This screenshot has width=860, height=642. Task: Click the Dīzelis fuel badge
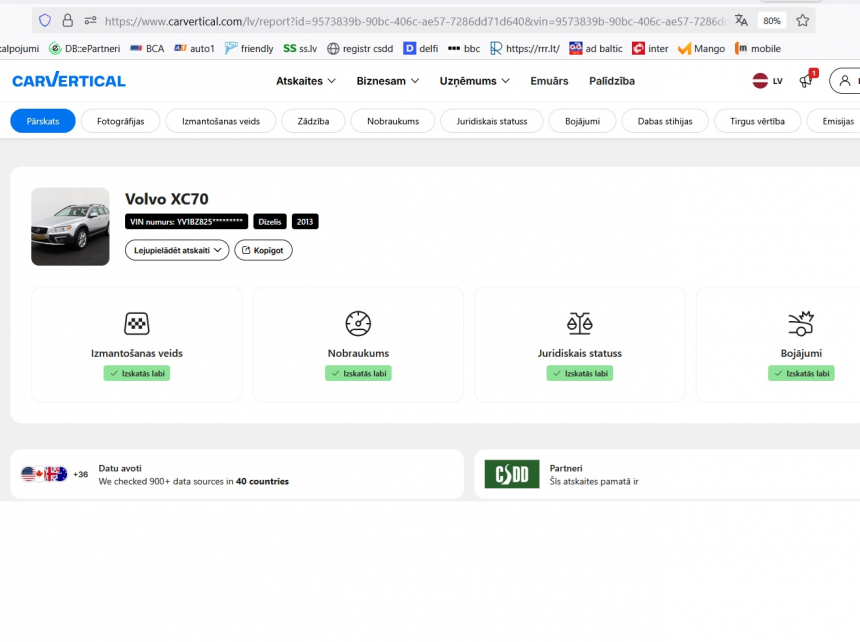click(x=270, y=221)
